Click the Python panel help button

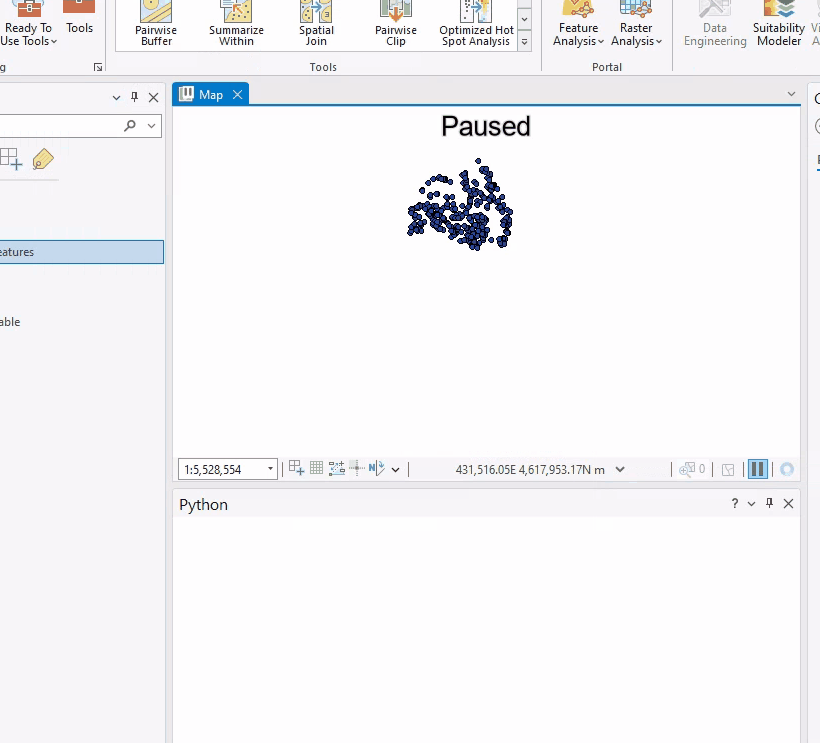(x=733, y=503)
